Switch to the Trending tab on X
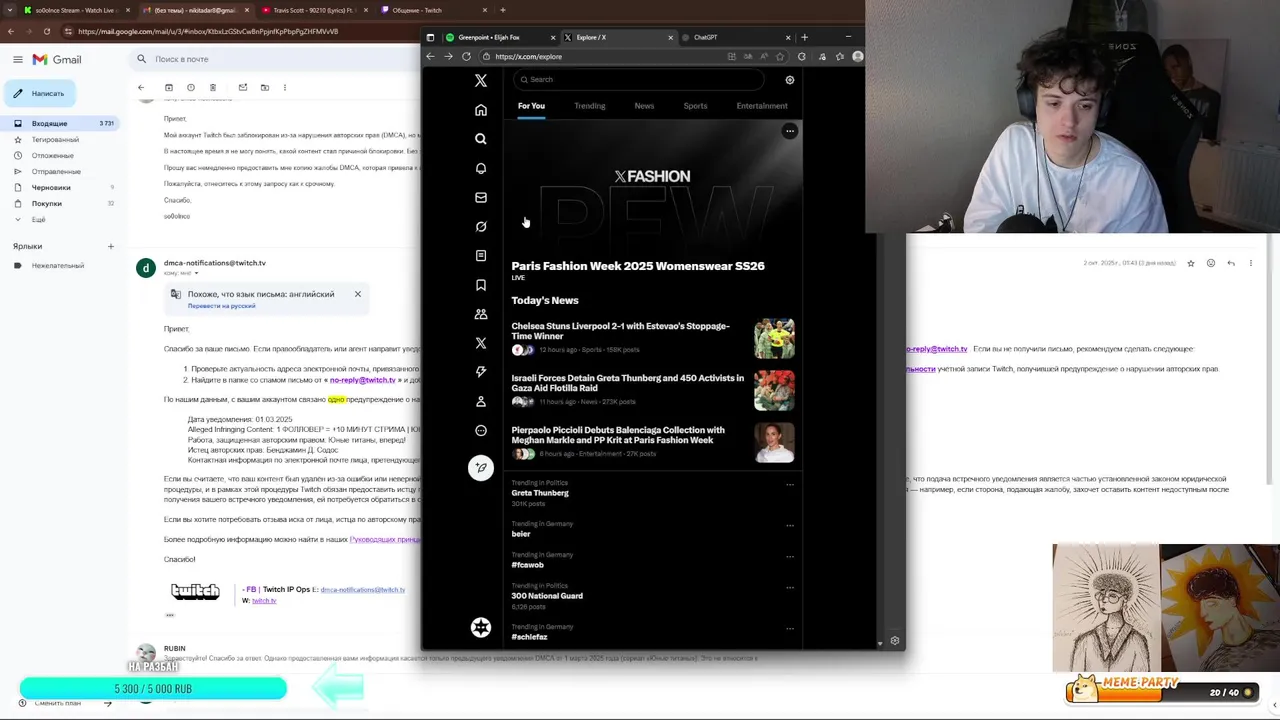This screenshot has height=720, width=1280. pyautogui.click(x=589, y=106)
